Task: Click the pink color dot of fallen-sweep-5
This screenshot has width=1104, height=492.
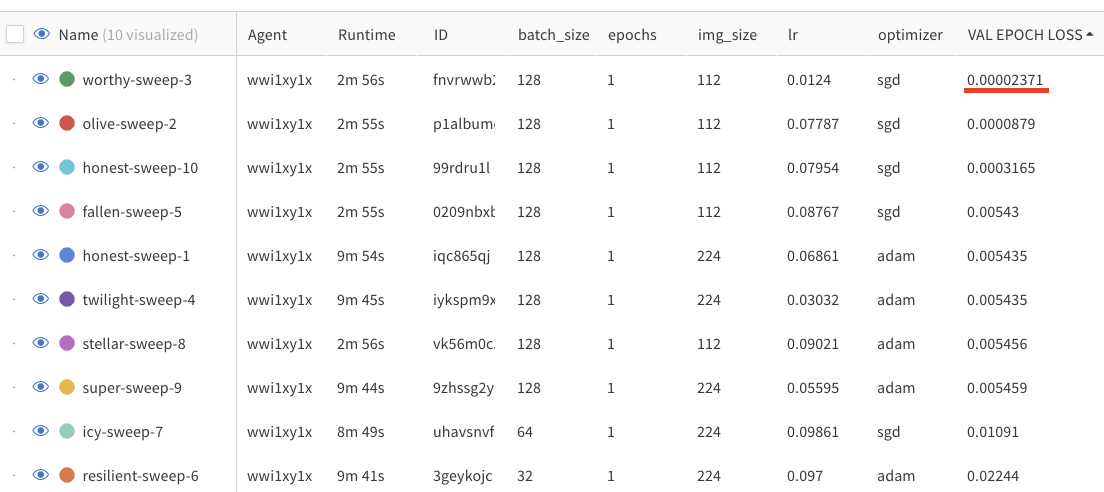Action: coord(67,211)
